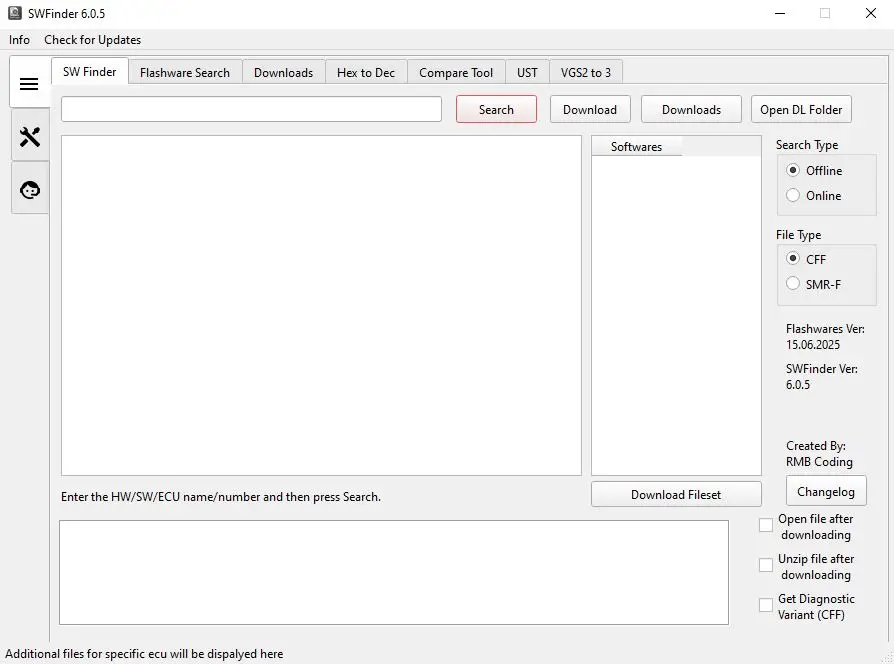
Task: Go to the Compare Tool tab
Action: point(456,72)
